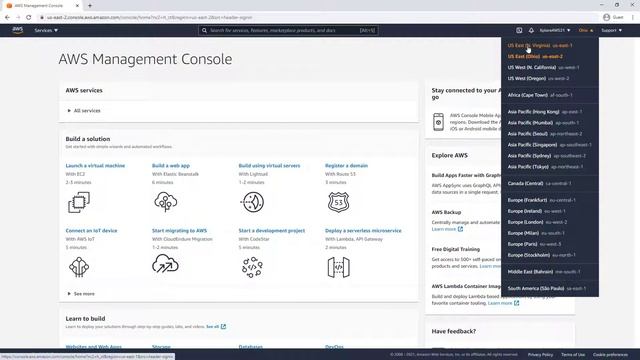This screenshot has height=360, width=640.
Task: Click the AWS logo home icon
Action: coord(18,30)
